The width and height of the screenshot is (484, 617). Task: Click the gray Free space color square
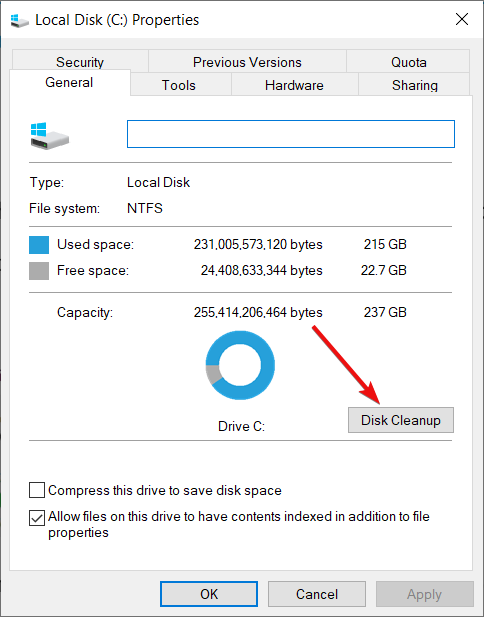pos(39,271)
